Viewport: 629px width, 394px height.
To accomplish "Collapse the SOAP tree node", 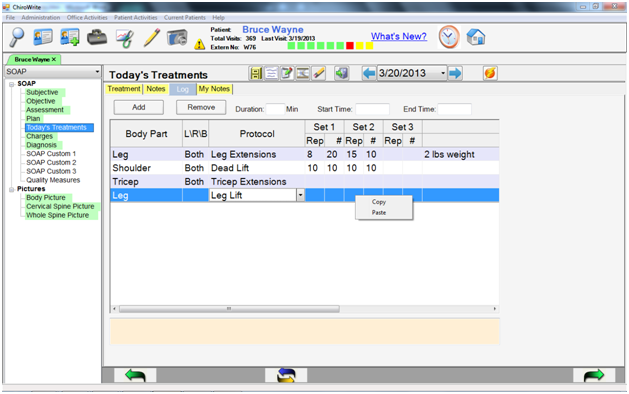I will coord(12,84).
